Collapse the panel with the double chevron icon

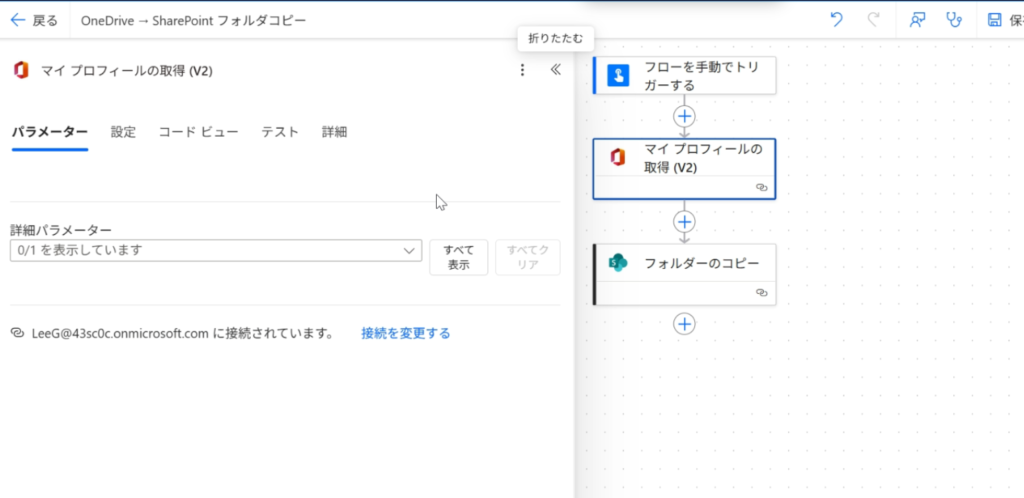556,70
